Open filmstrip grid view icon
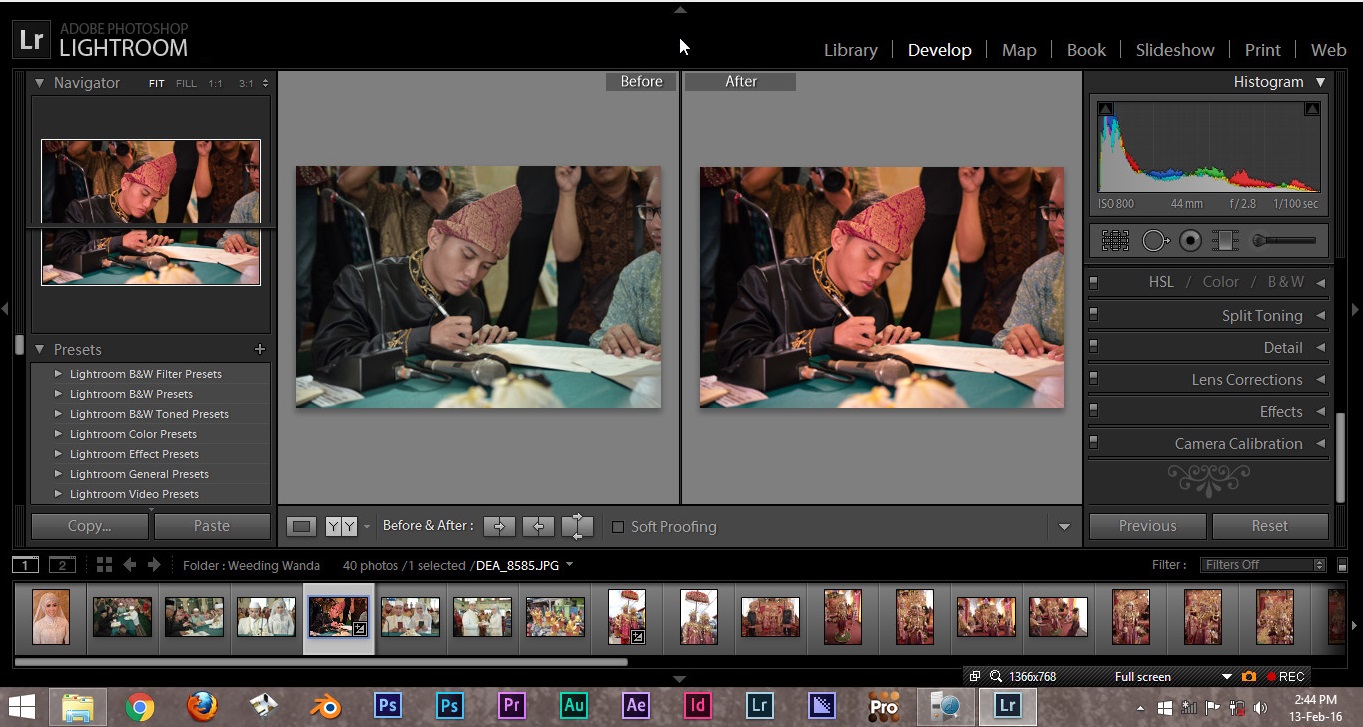This screenshot has height=727, width=1363. (104, 565)
